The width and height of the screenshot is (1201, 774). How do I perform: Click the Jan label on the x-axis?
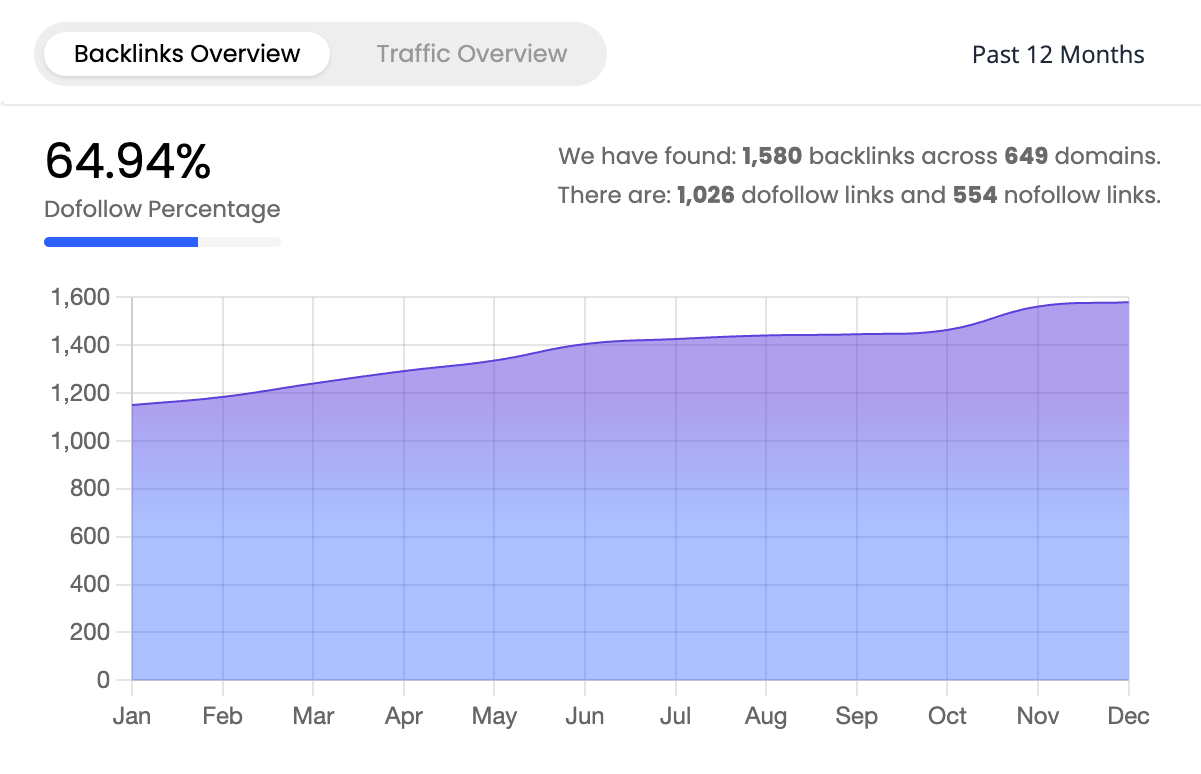click(132, 716)
